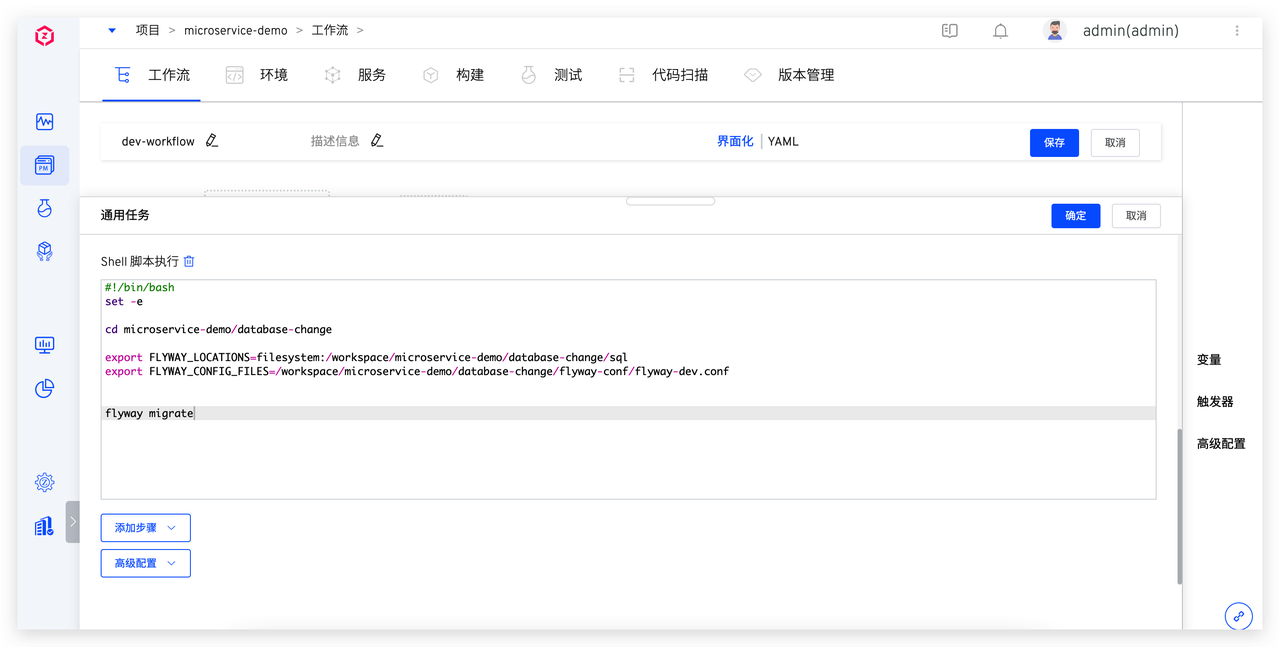Switch to the 环境 tab

click(257, 75)
